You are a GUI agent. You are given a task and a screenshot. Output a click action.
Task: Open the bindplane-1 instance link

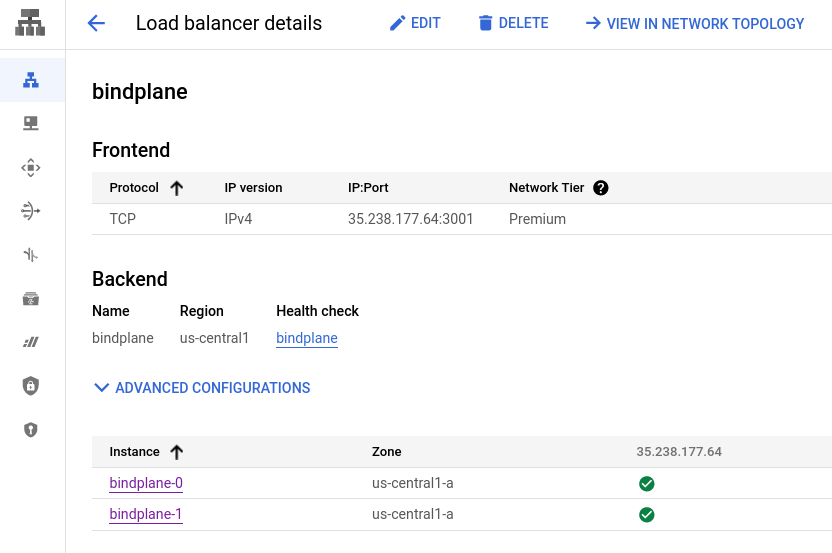point(146,514)
